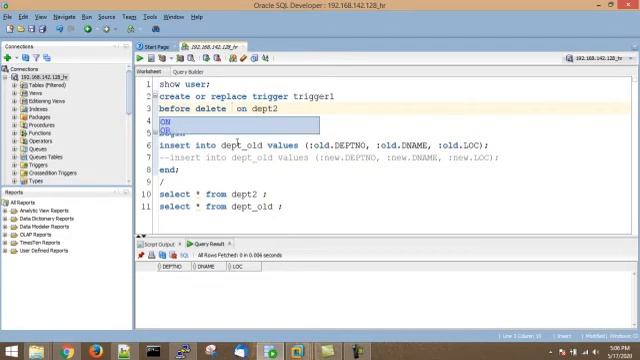Click the Filter funnel icon in Connections
The height and width of the screenshot is (360, 640).
click(36, 58)
